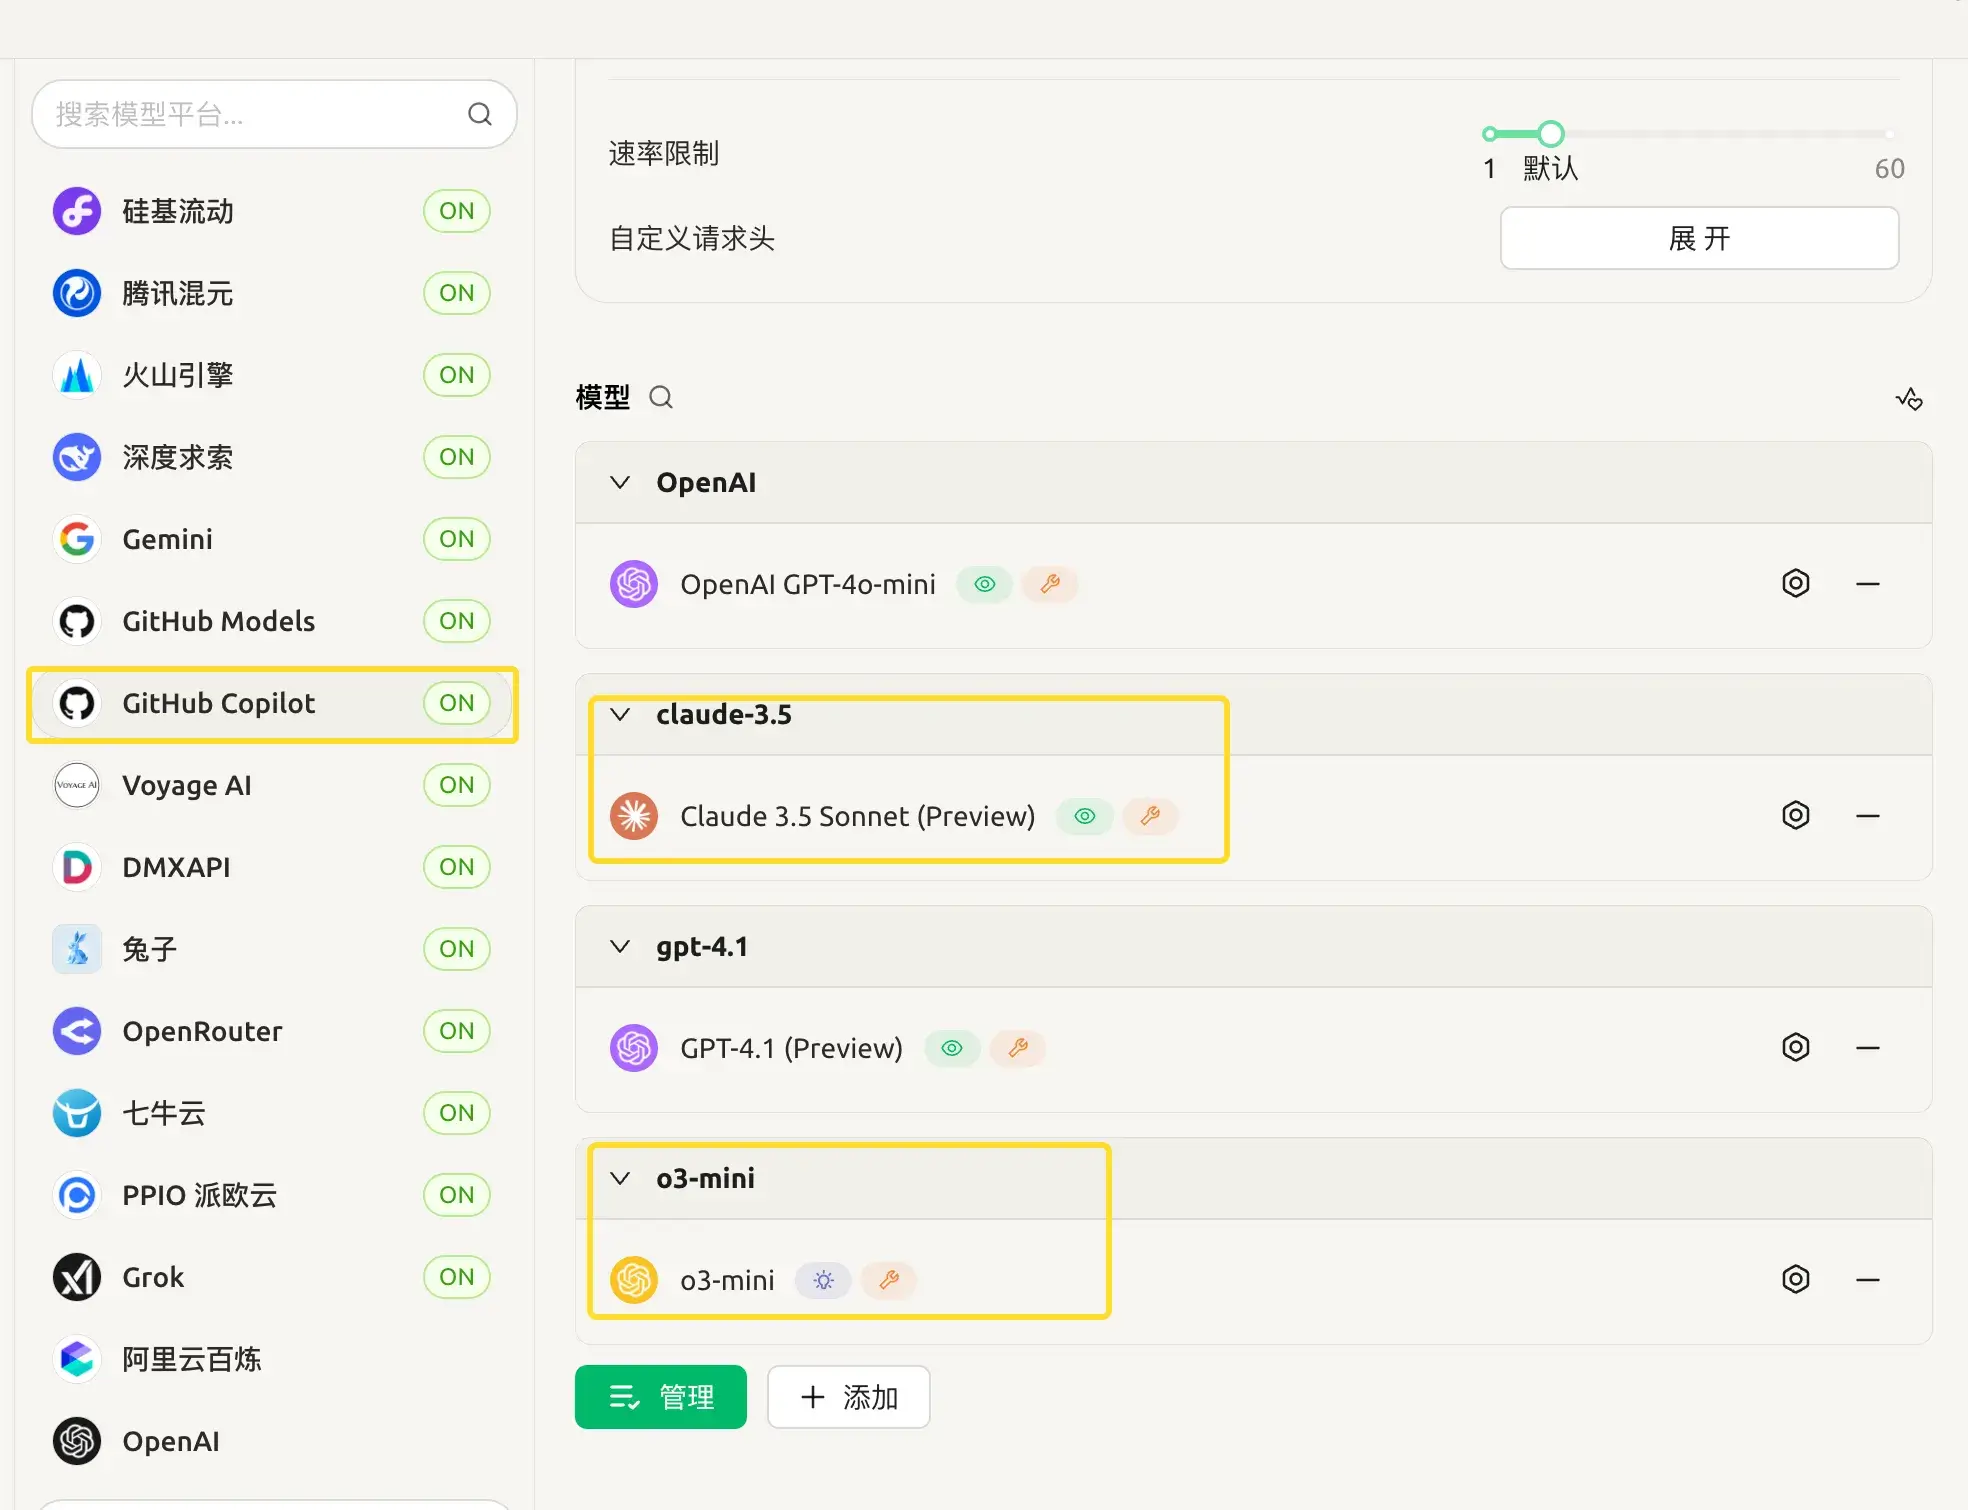Click the settings gear for OpenAI GPT-4o-mini
Viewport: 1968px width, 1510px height.
click(1795, 583)
